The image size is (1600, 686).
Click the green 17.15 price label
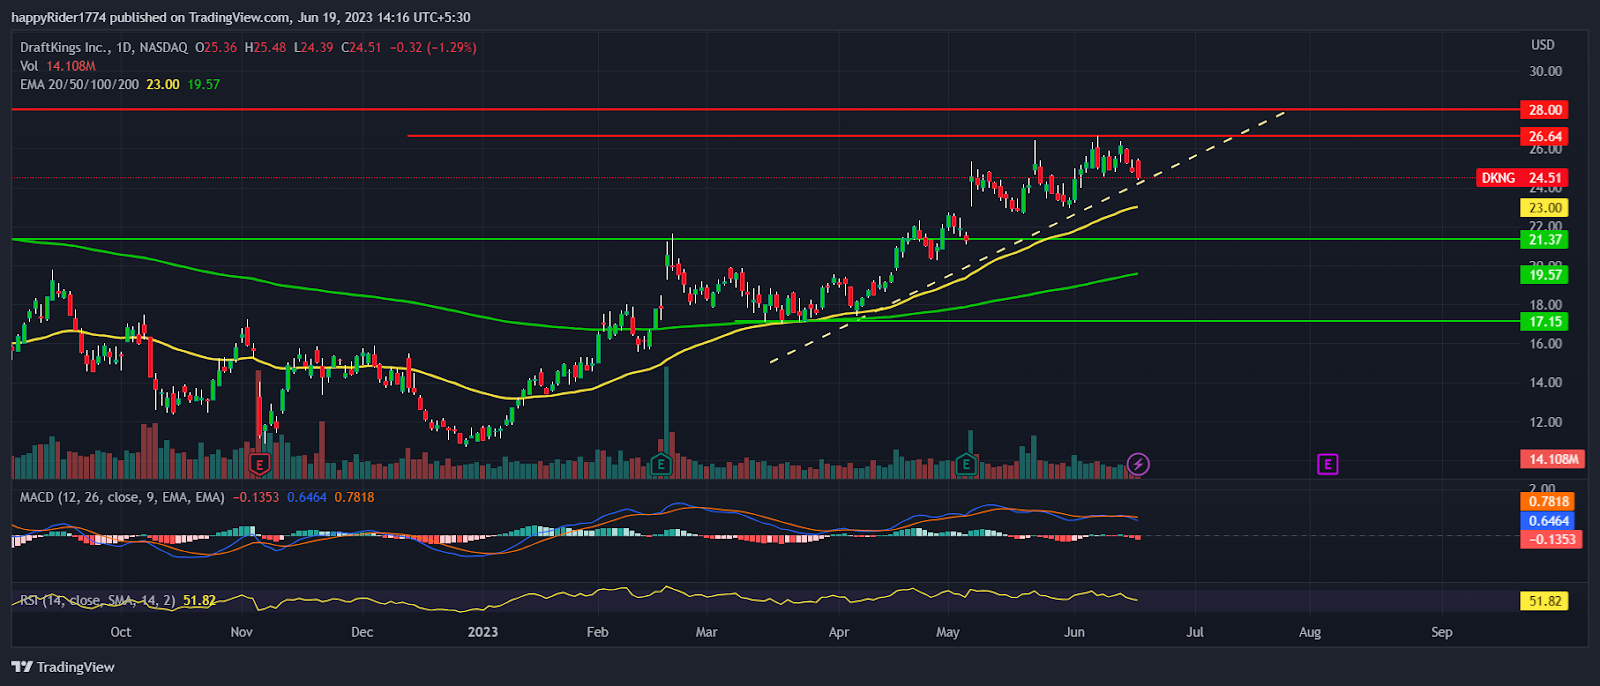1544,322
